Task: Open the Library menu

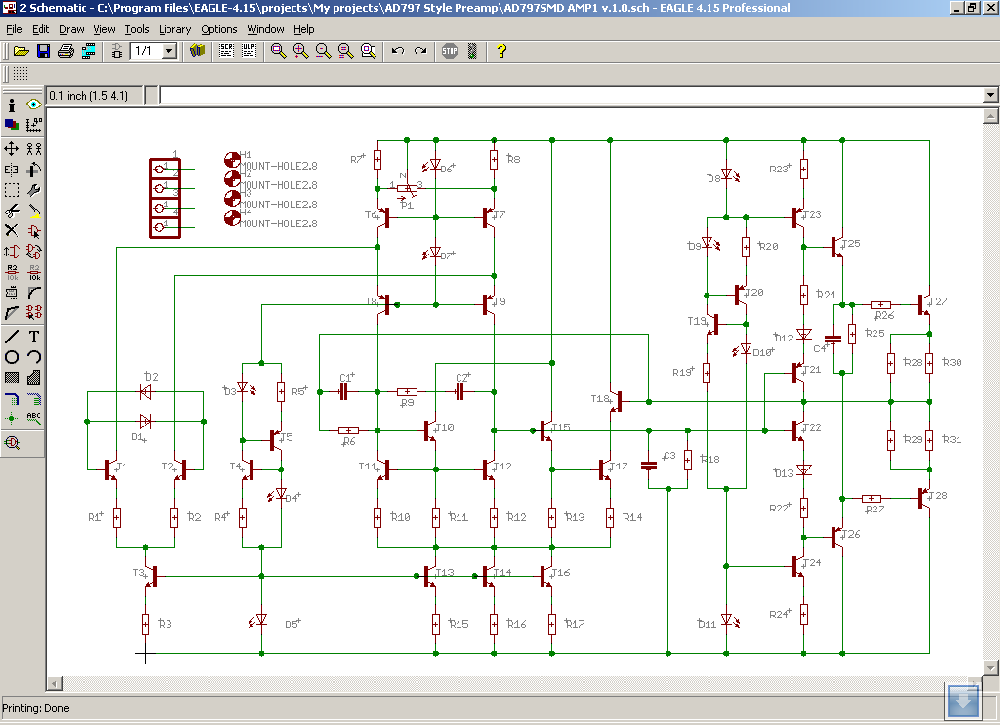Action: (x=175, y=29)
